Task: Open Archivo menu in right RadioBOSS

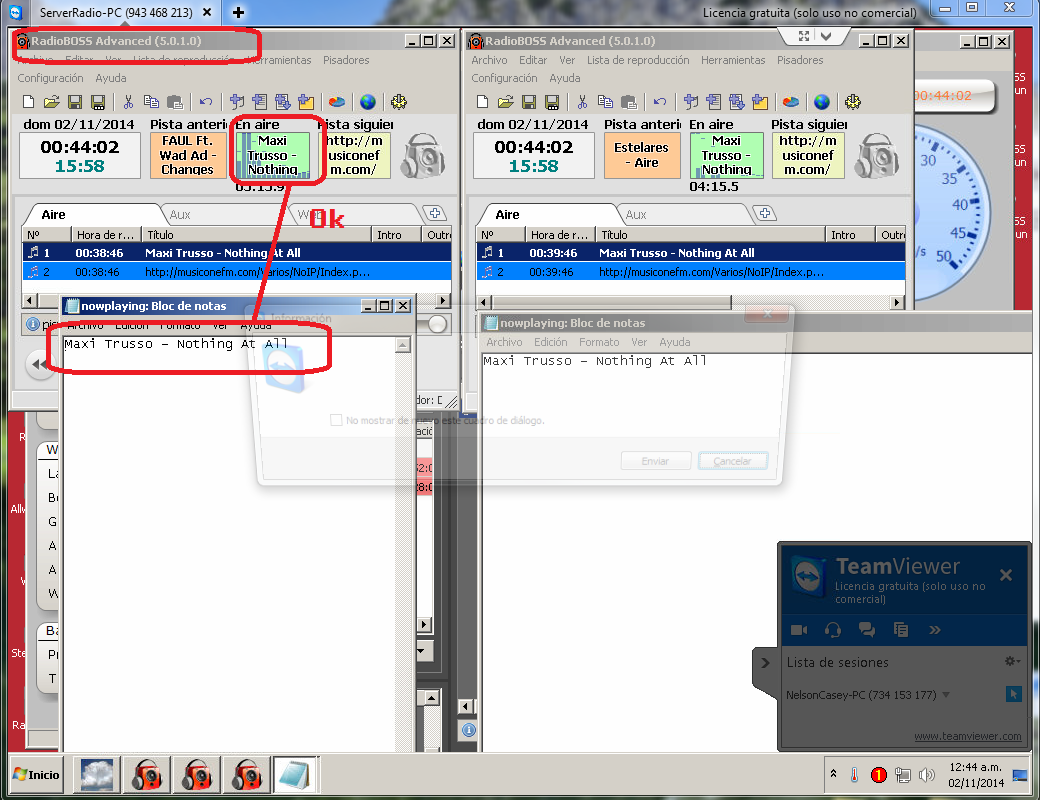Action: (489, 60)
